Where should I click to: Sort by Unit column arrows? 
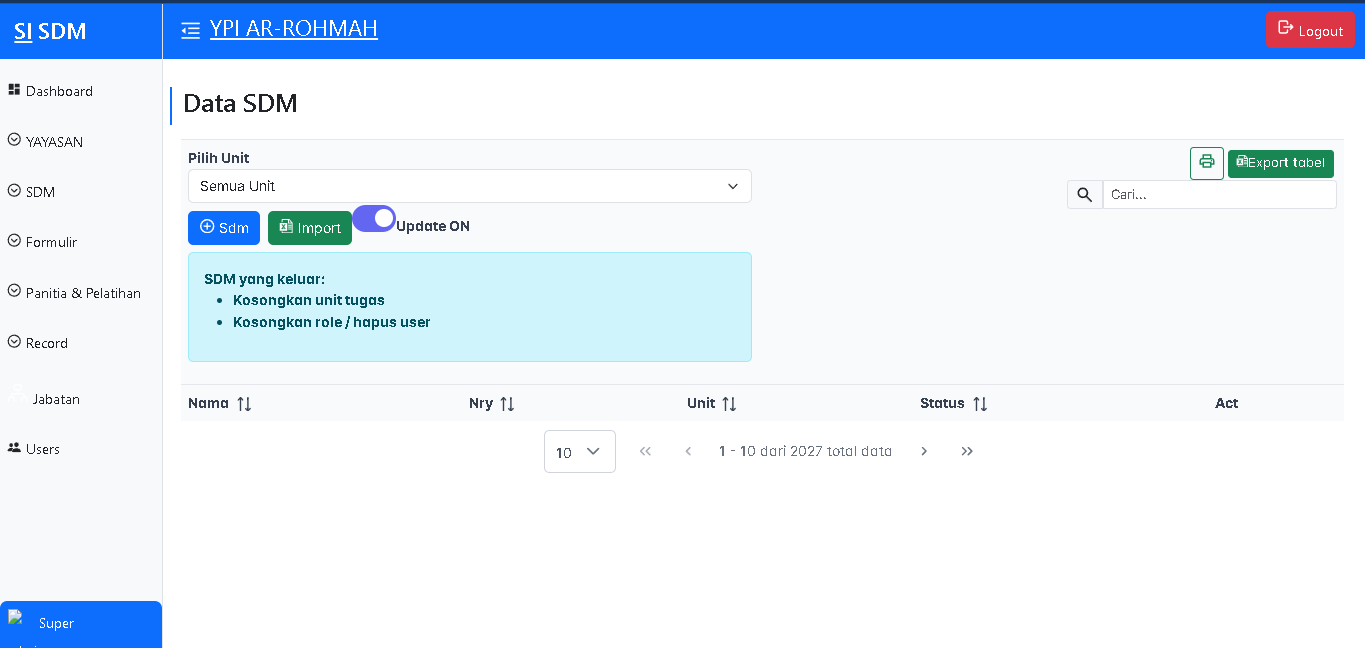[x=729, y=404]
